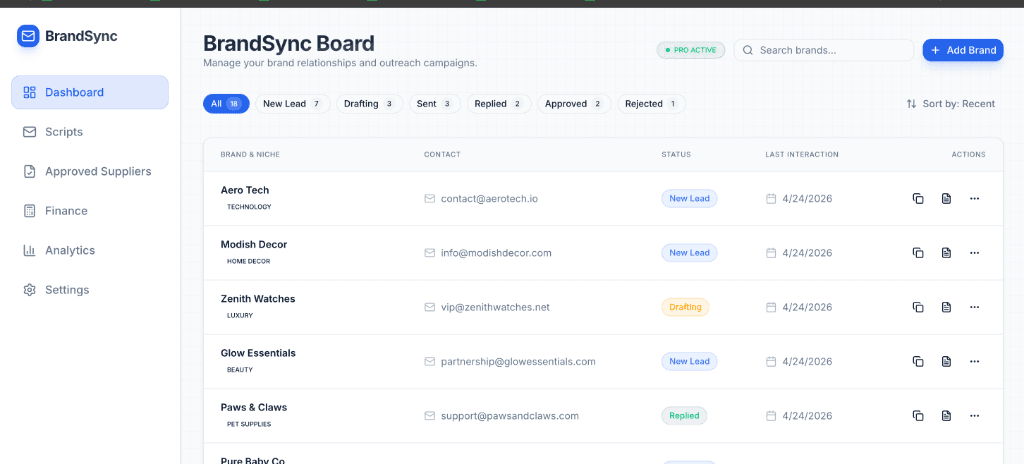Focus the Search brands field
This screenshot has width=1024, height=464.
(824, 50)
